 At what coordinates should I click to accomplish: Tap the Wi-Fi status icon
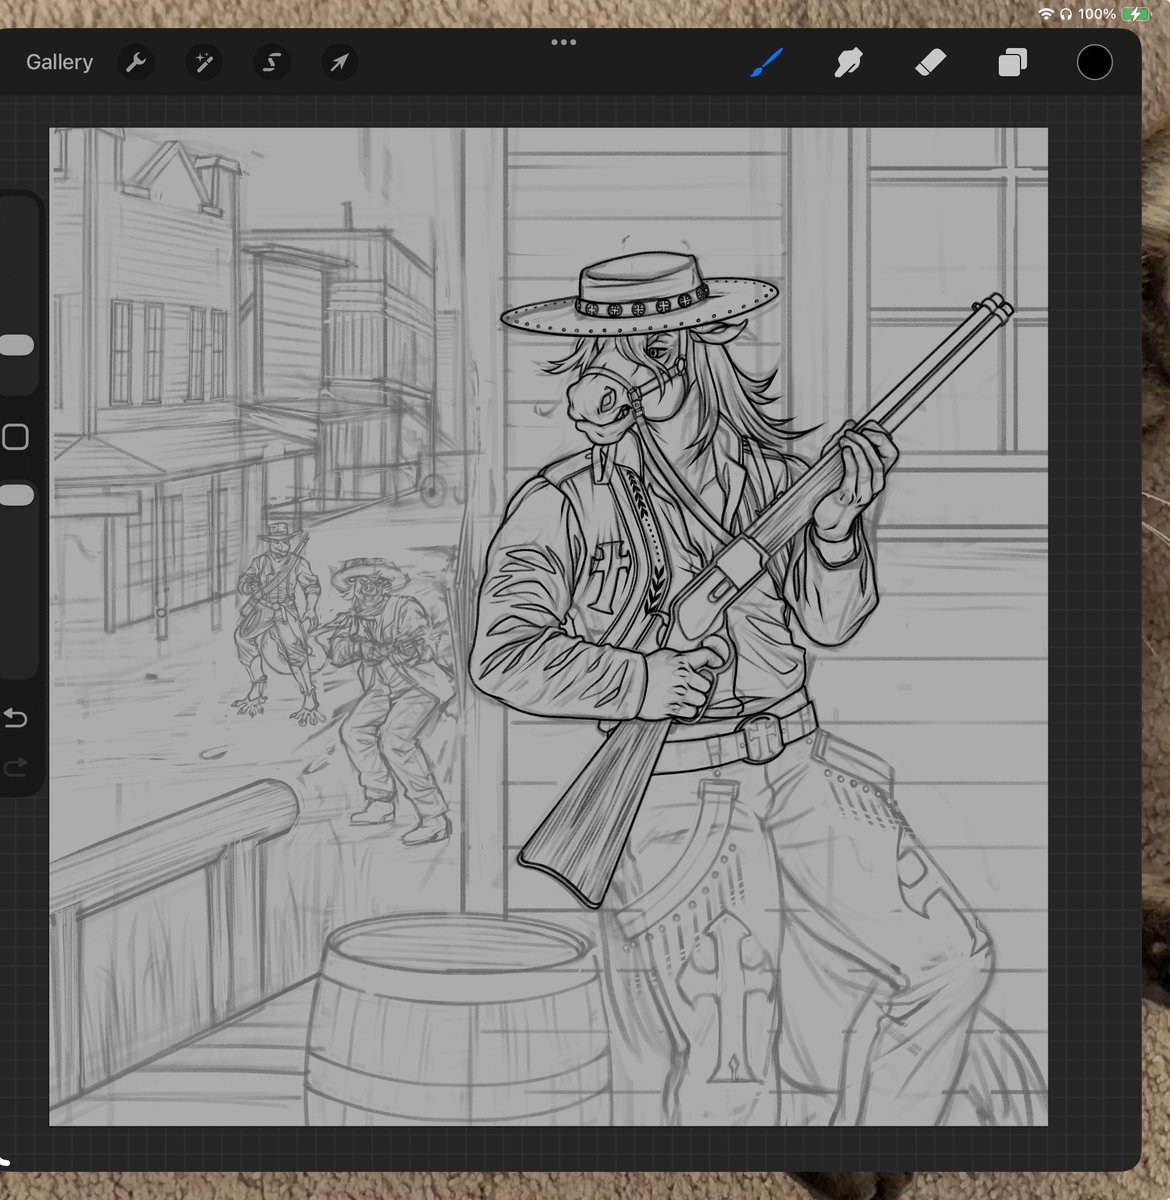(x=1046, y=14)
